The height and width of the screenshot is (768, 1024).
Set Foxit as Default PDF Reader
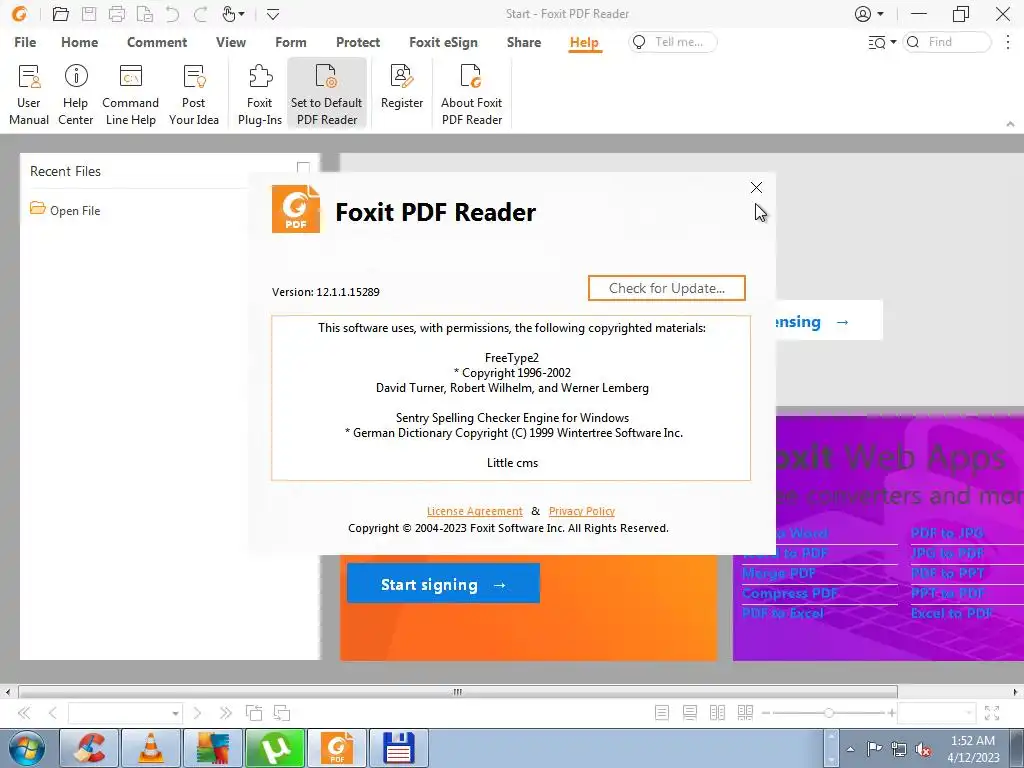click(327, 95)
